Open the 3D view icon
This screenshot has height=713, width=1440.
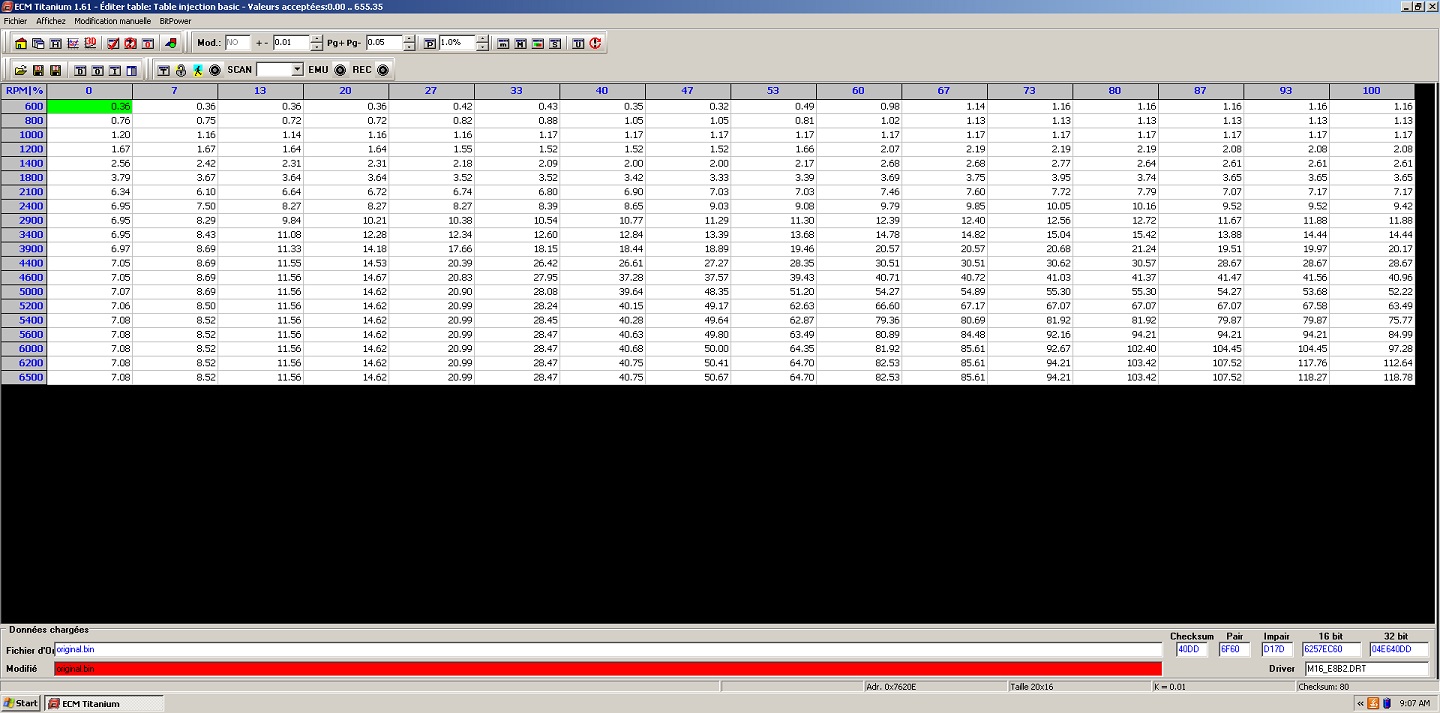coord(90,43)
